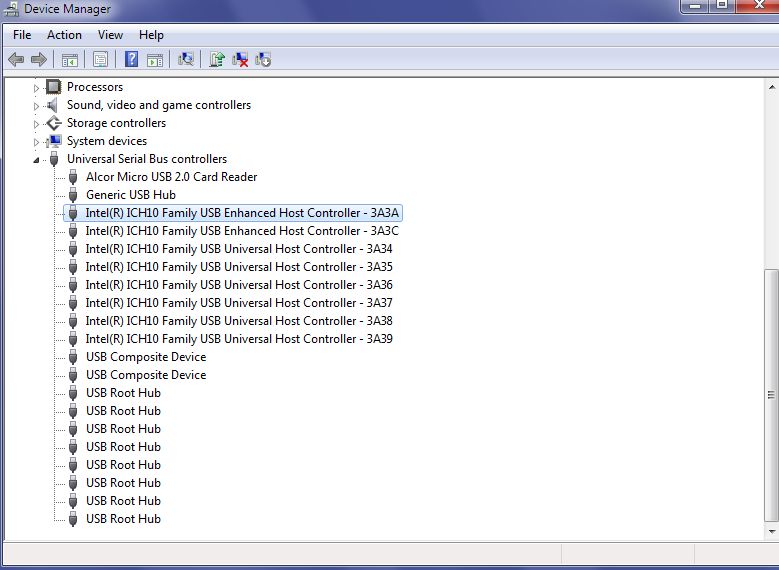Click the vertical scrollbar up arrow
779x570 pixels.
point(772,87)
